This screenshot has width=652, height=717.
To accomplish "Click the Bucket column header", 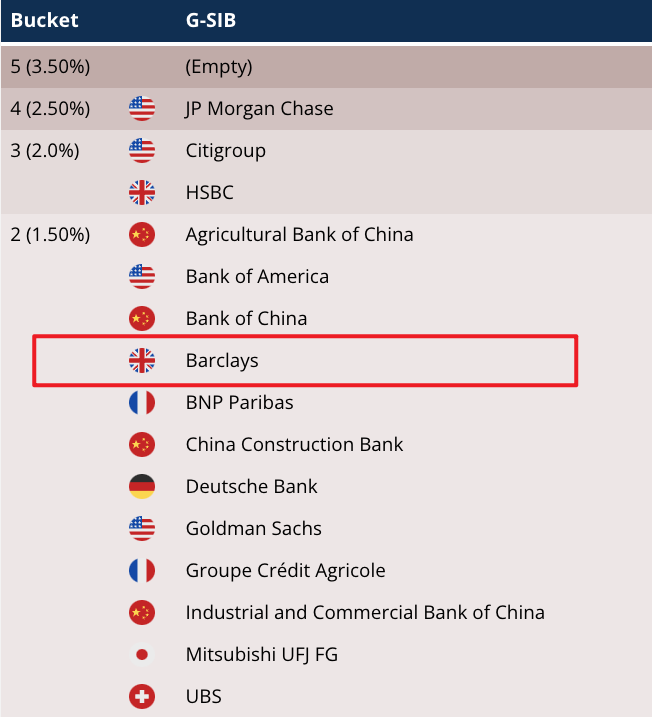I will tap(44, 20).
